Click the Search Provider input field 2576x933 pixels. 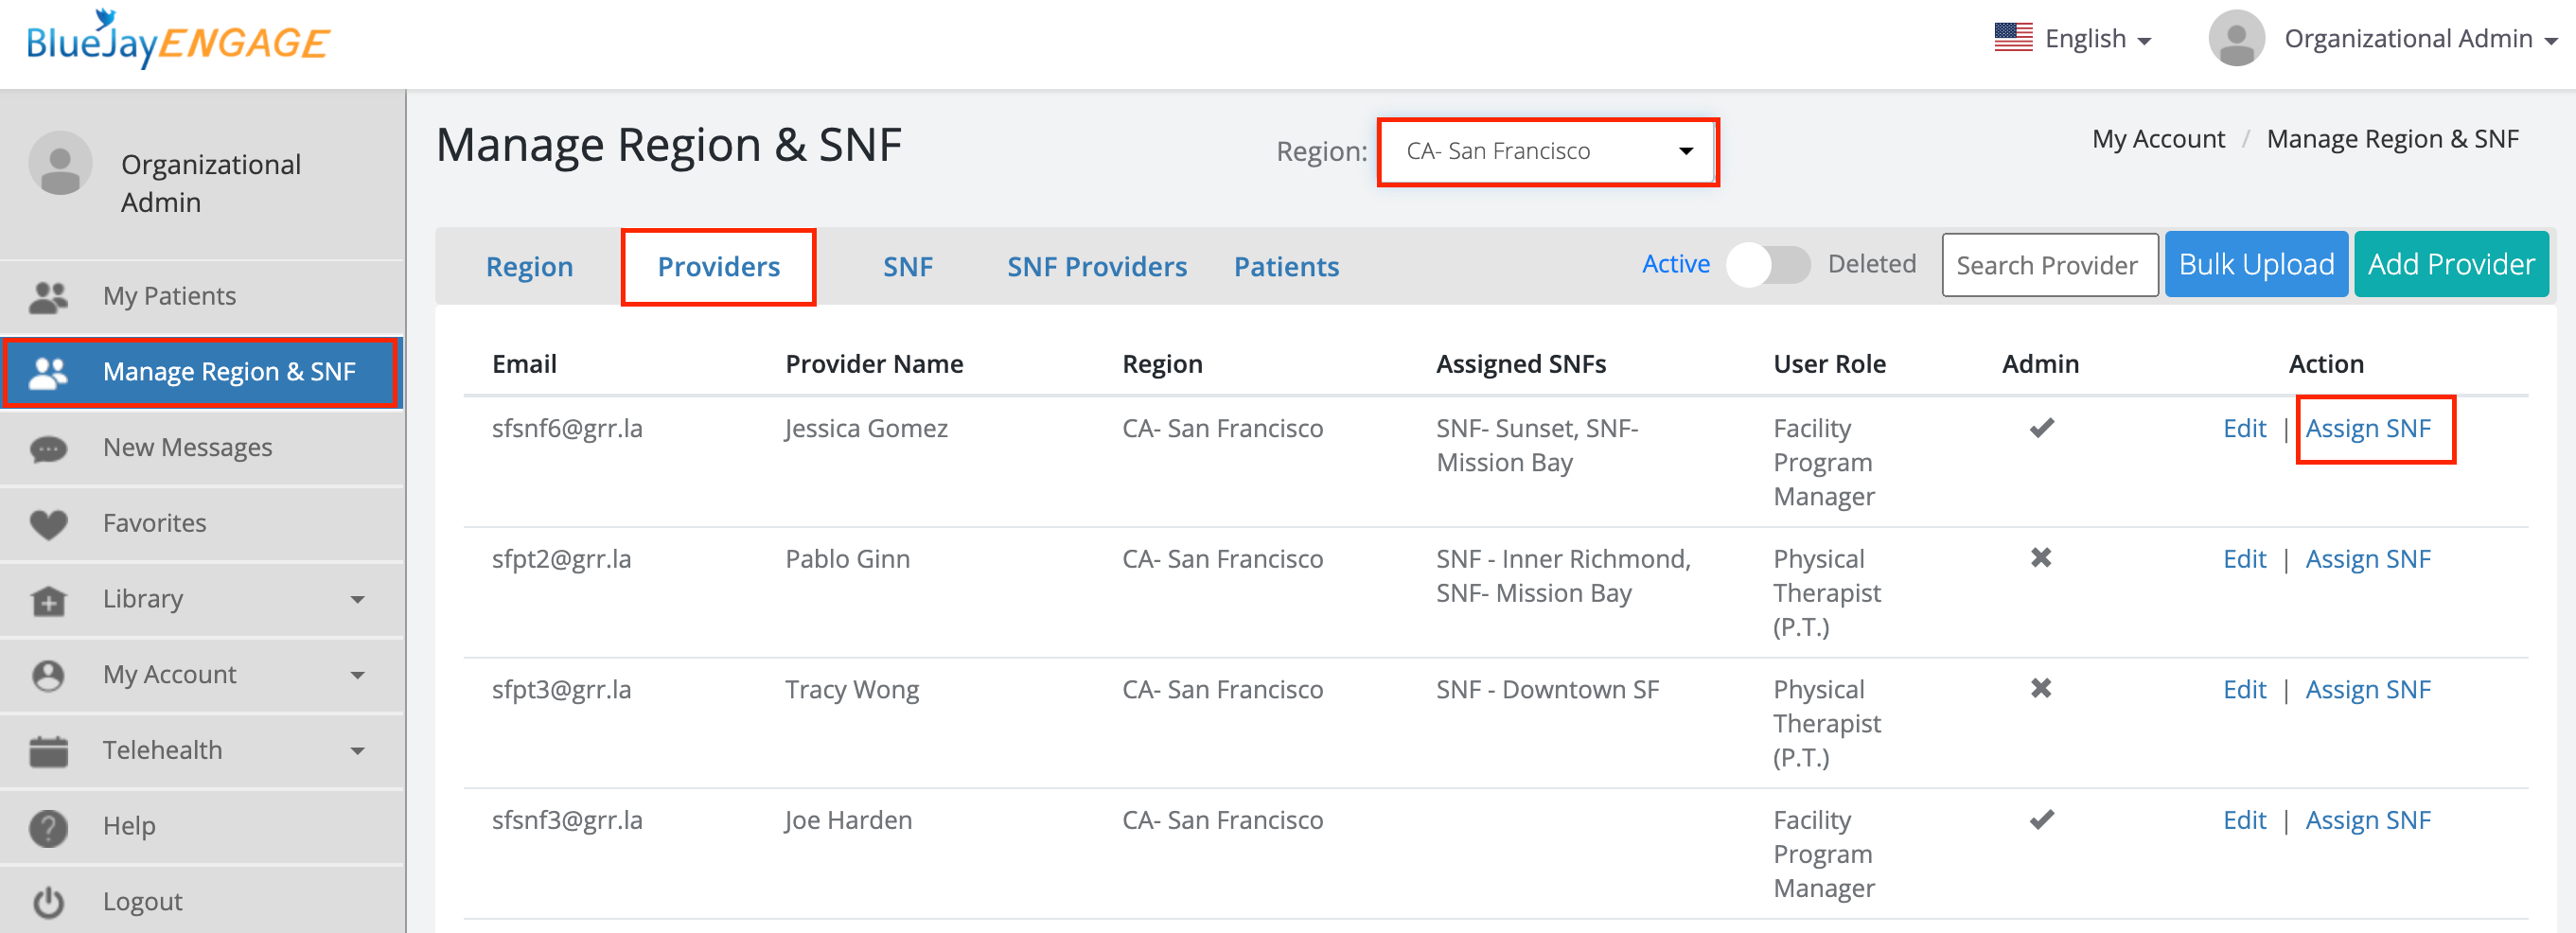[2049, 265]
